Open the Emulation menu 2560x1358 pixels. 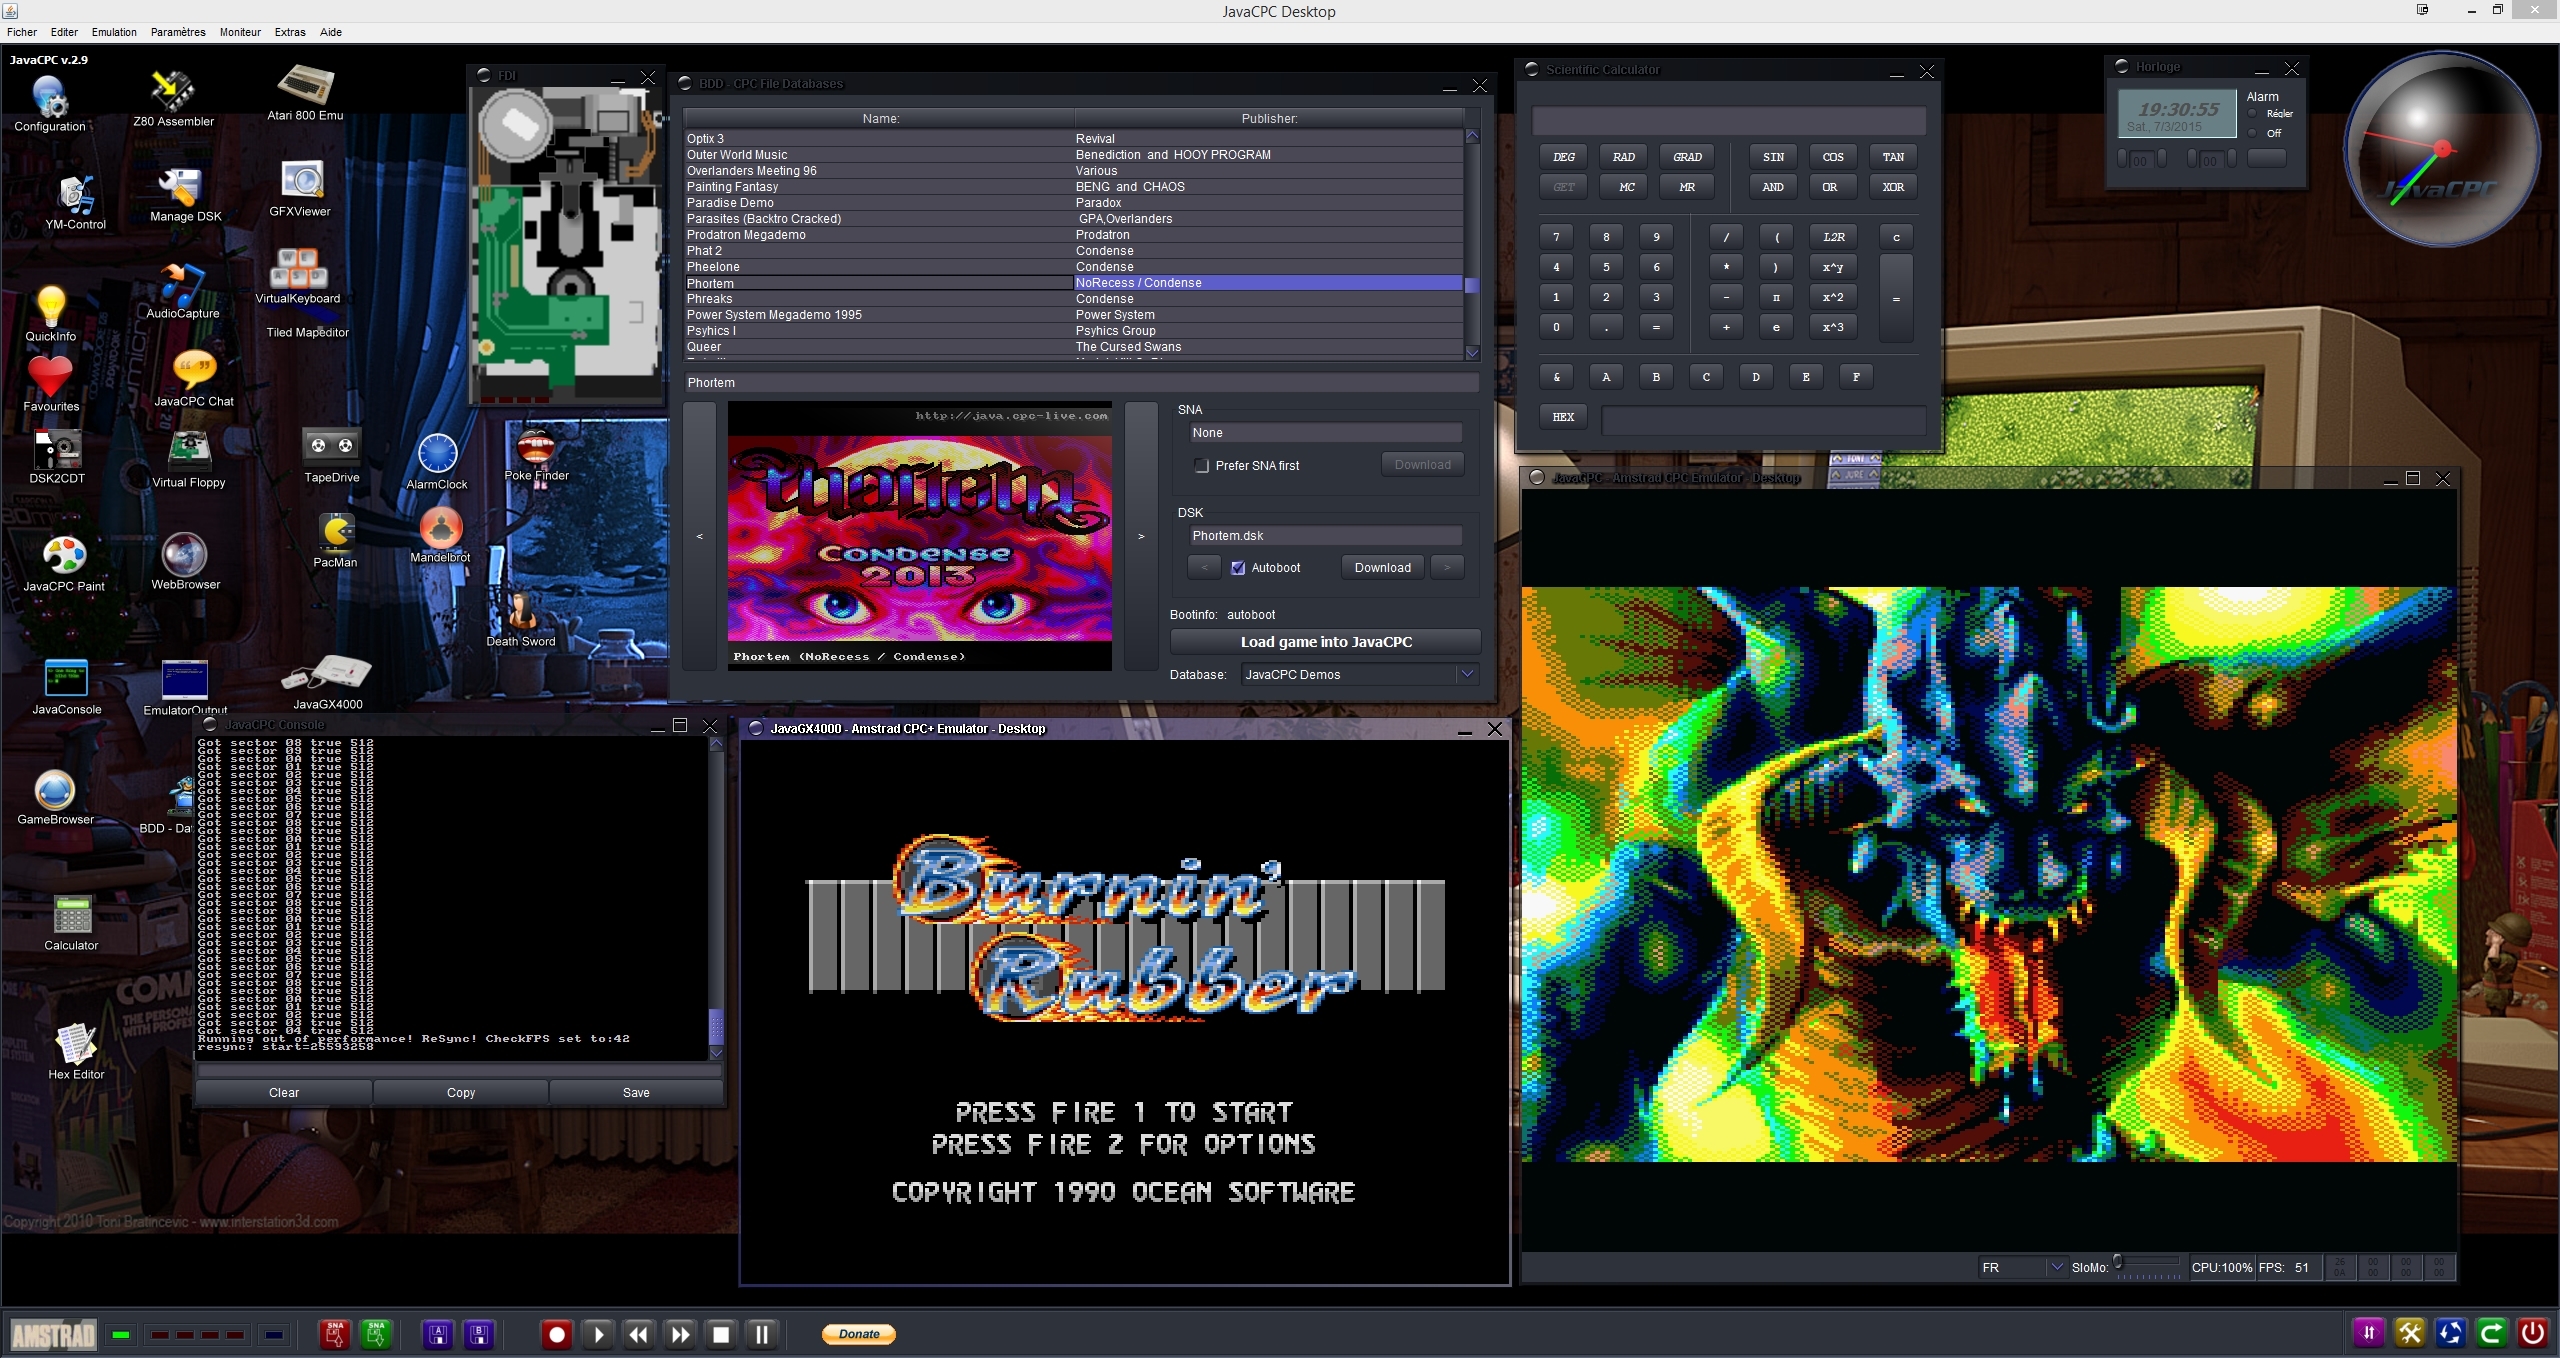[114, 32]
